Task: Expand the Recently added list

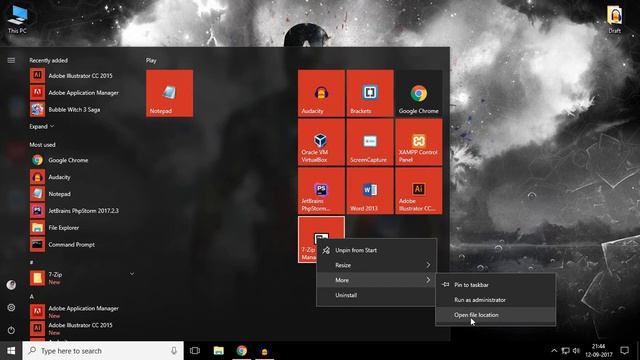Action: click(x=41, y=127)
